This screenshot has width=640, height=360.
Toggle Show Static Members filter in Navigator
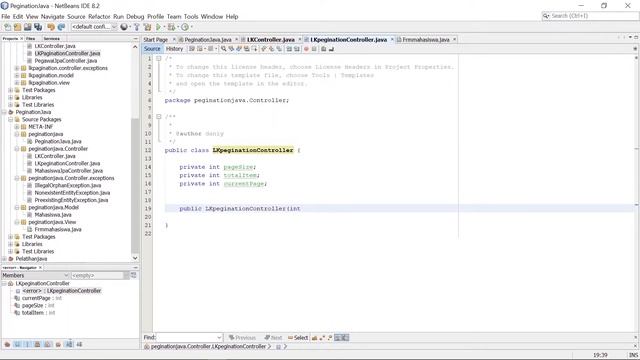point(27,344)
